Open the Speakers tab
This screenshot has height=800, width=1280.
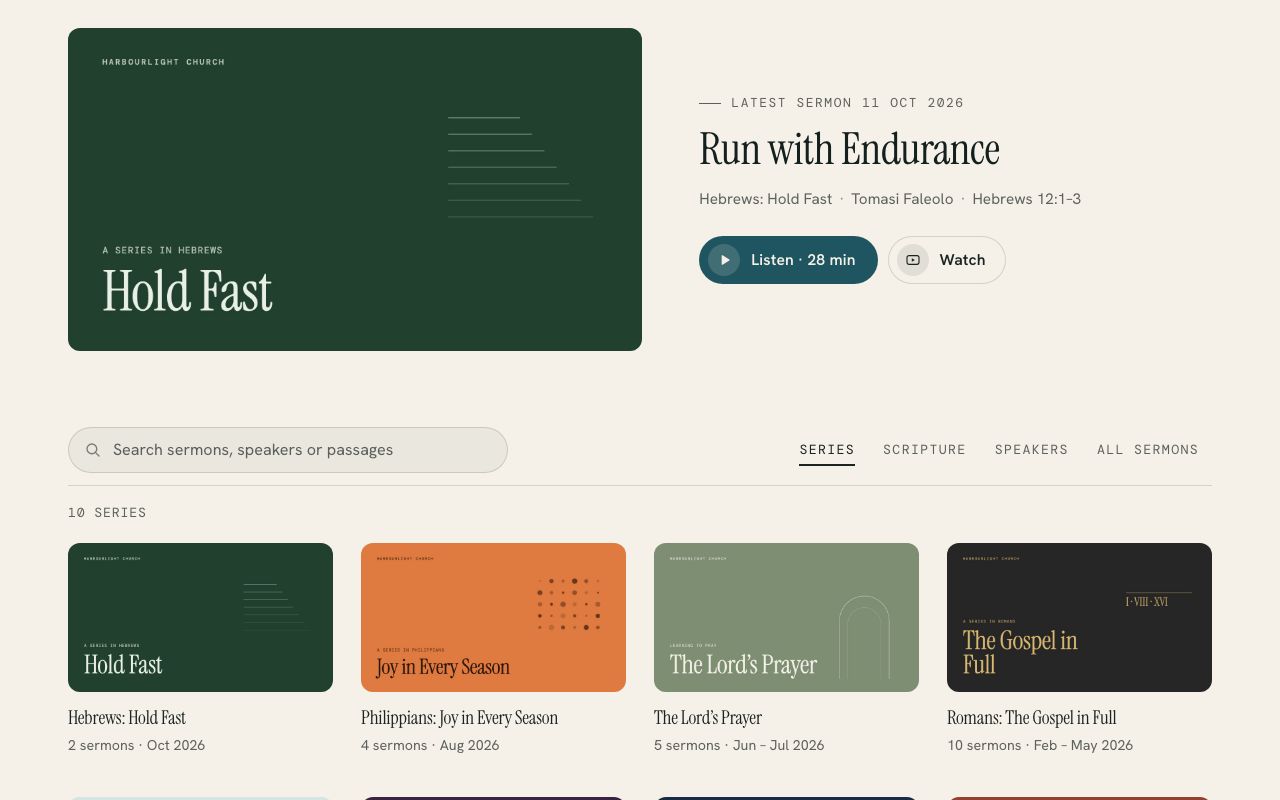point(1032,450)
